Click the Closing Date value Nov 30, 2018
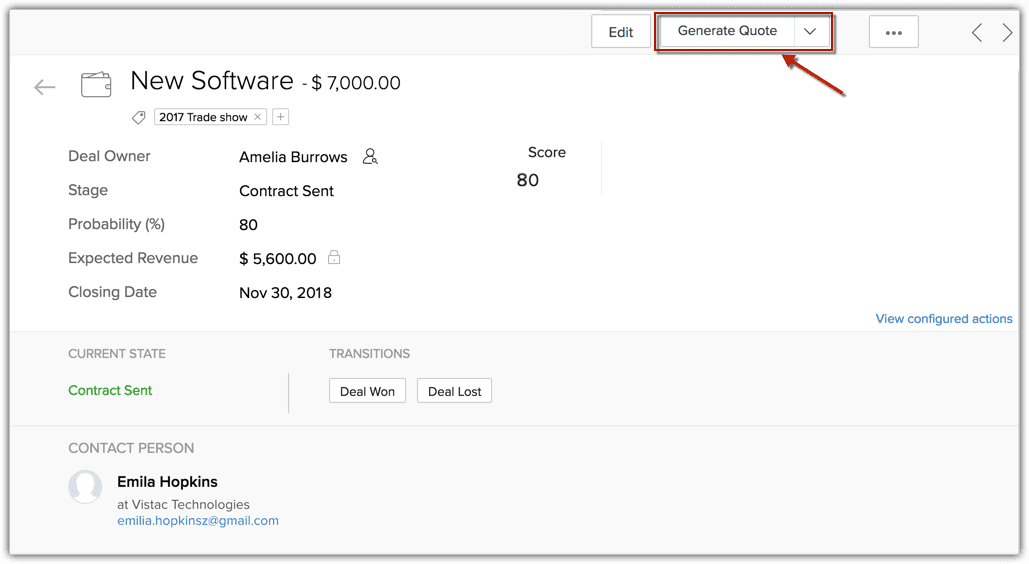 point(285,293)
